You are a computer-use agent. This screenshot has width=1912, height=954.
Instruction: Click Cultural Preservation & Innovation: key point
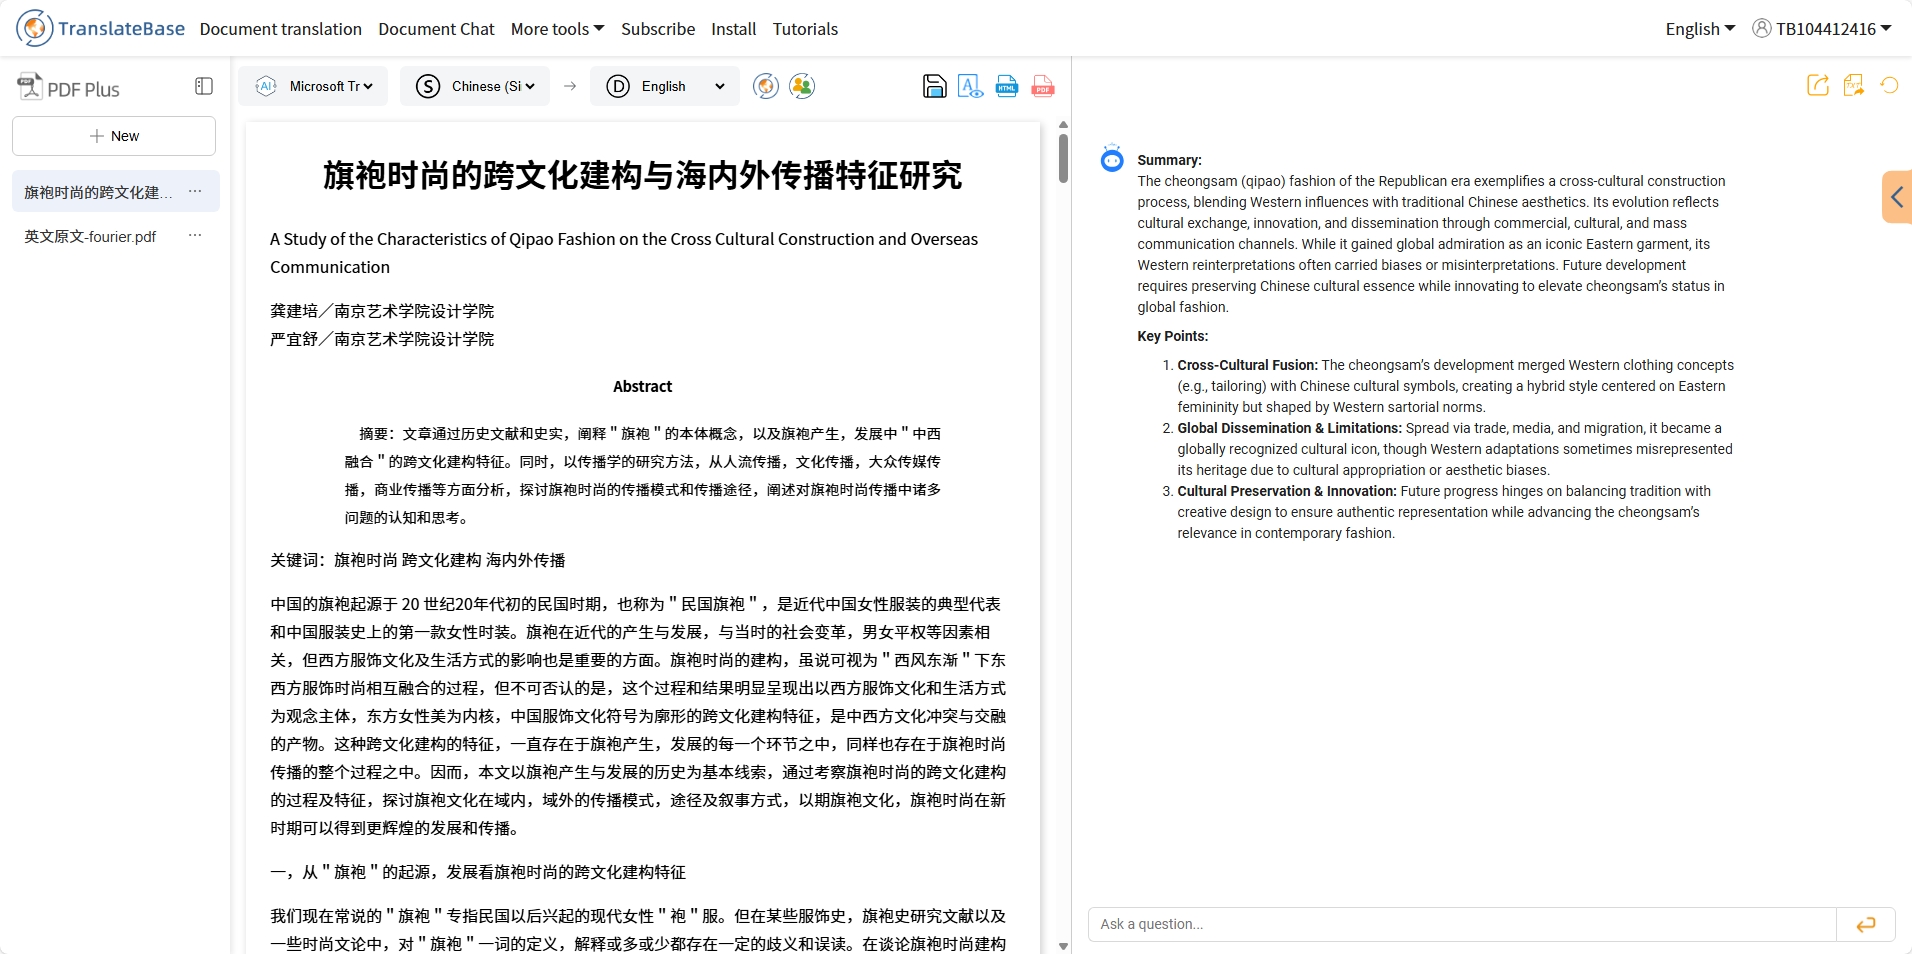click(1287, 491)
